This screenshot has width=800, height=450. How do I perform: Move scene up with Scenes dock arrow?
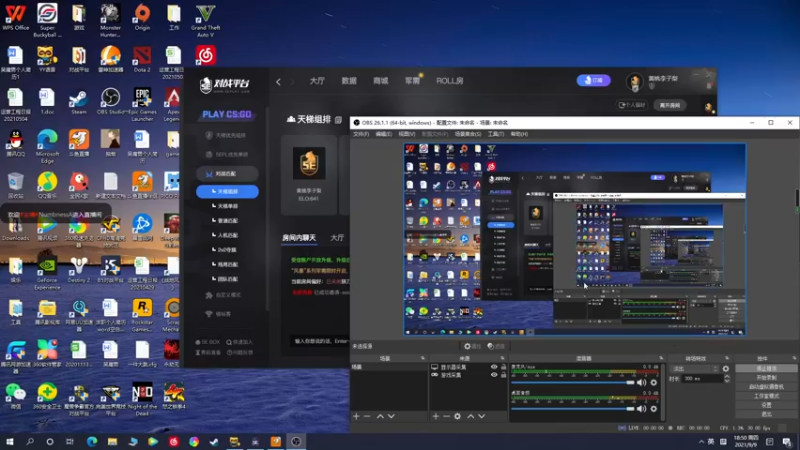tap(380, 416)
